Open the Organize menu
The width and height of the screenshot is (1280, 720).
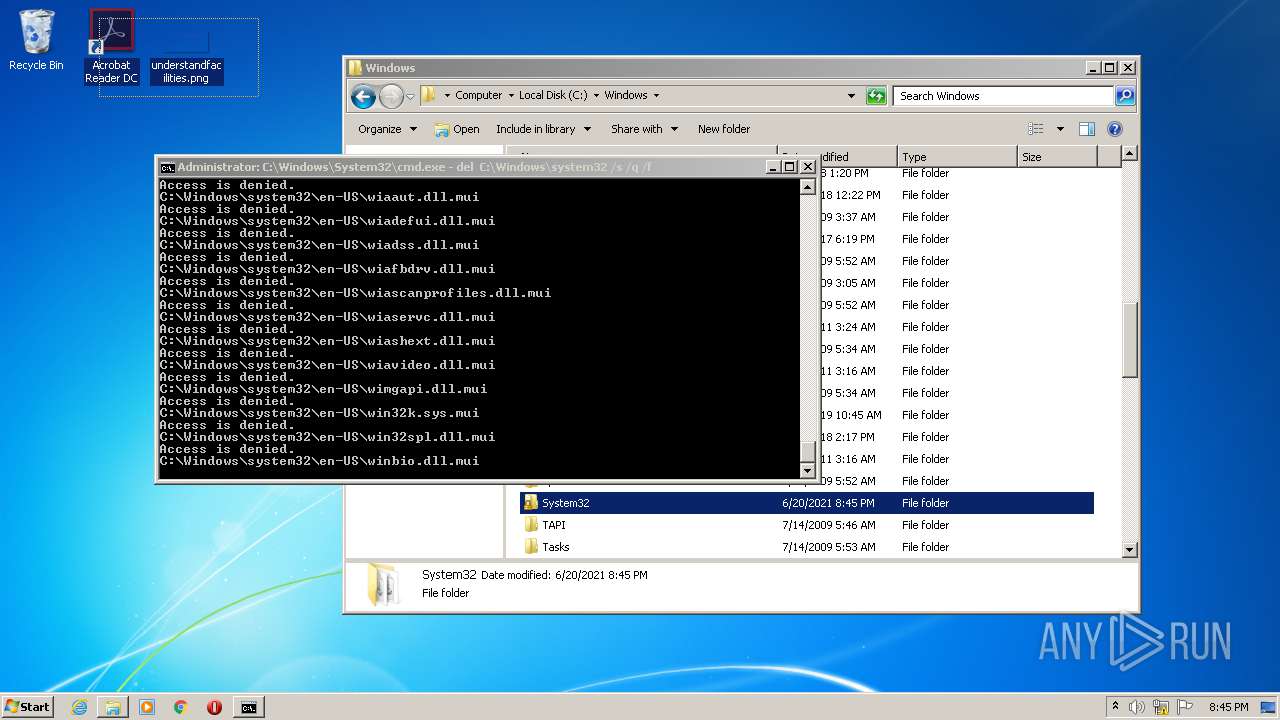click(x=387, y=129)
